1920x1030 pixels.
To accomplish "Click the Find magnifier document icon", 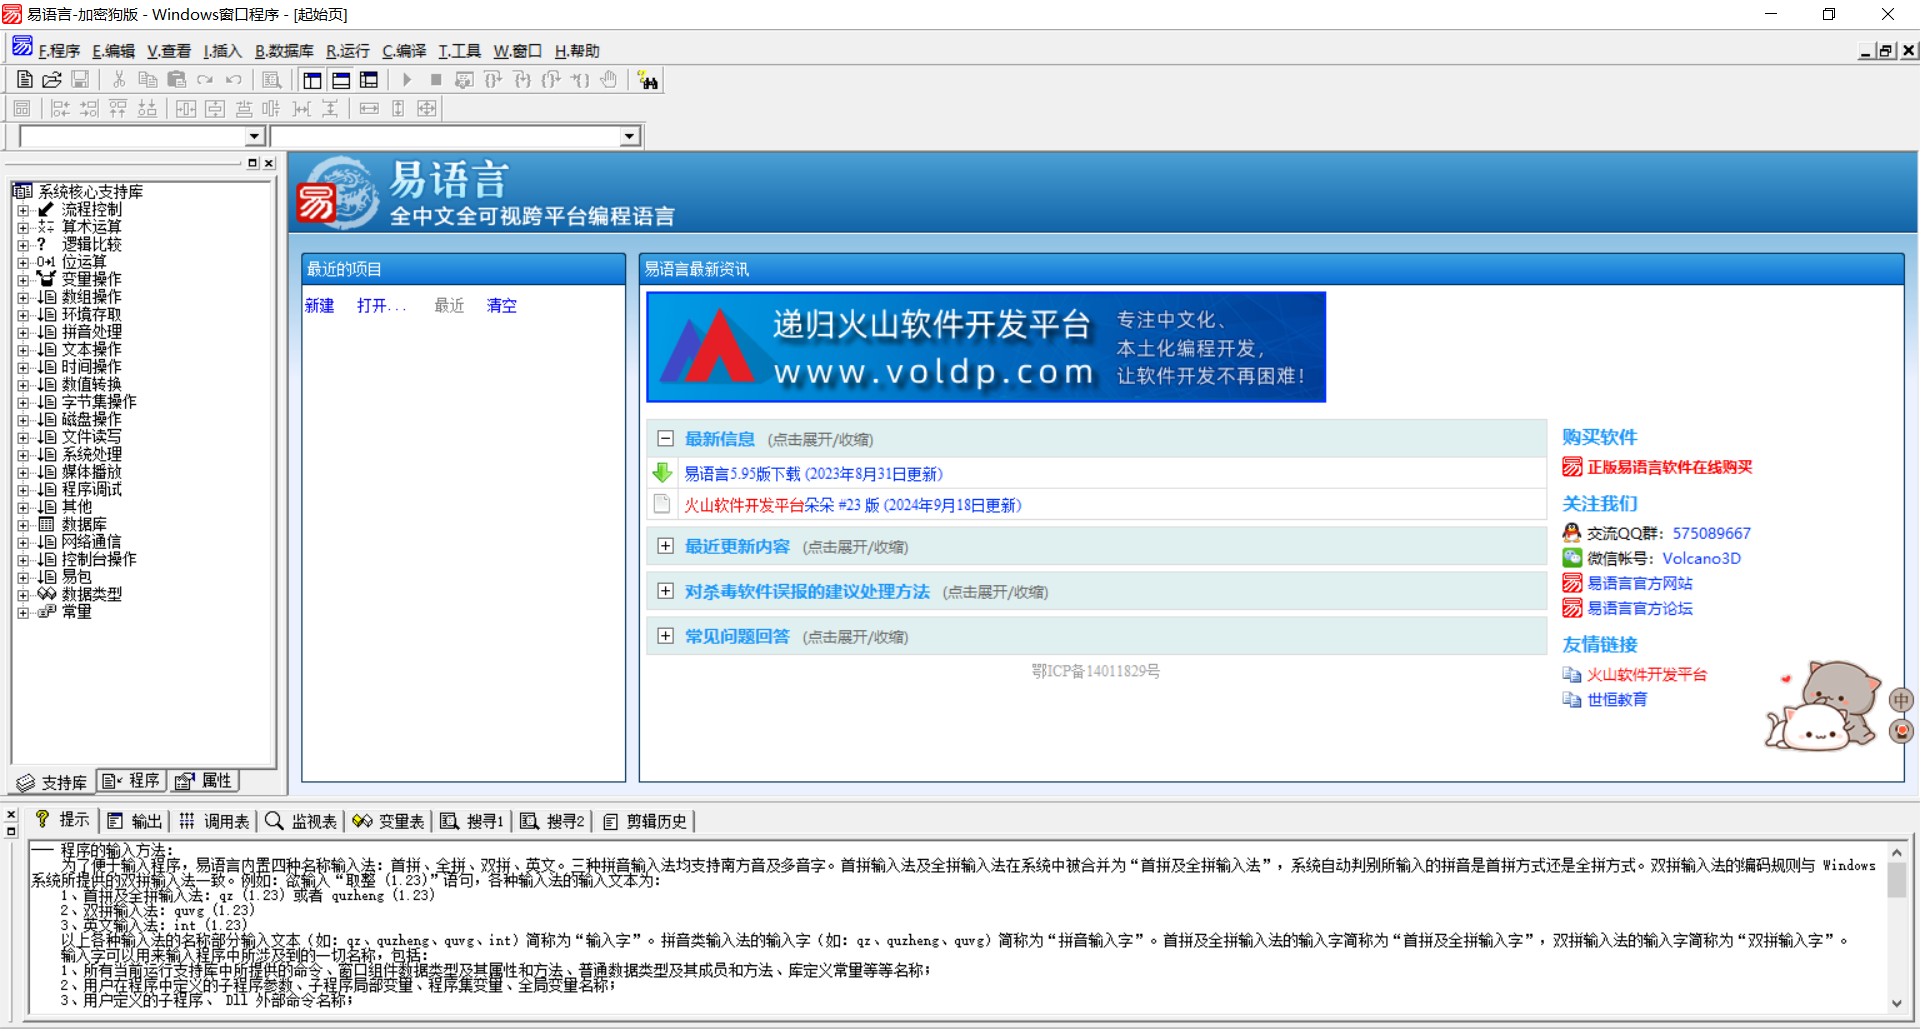I will coord(272,80).
